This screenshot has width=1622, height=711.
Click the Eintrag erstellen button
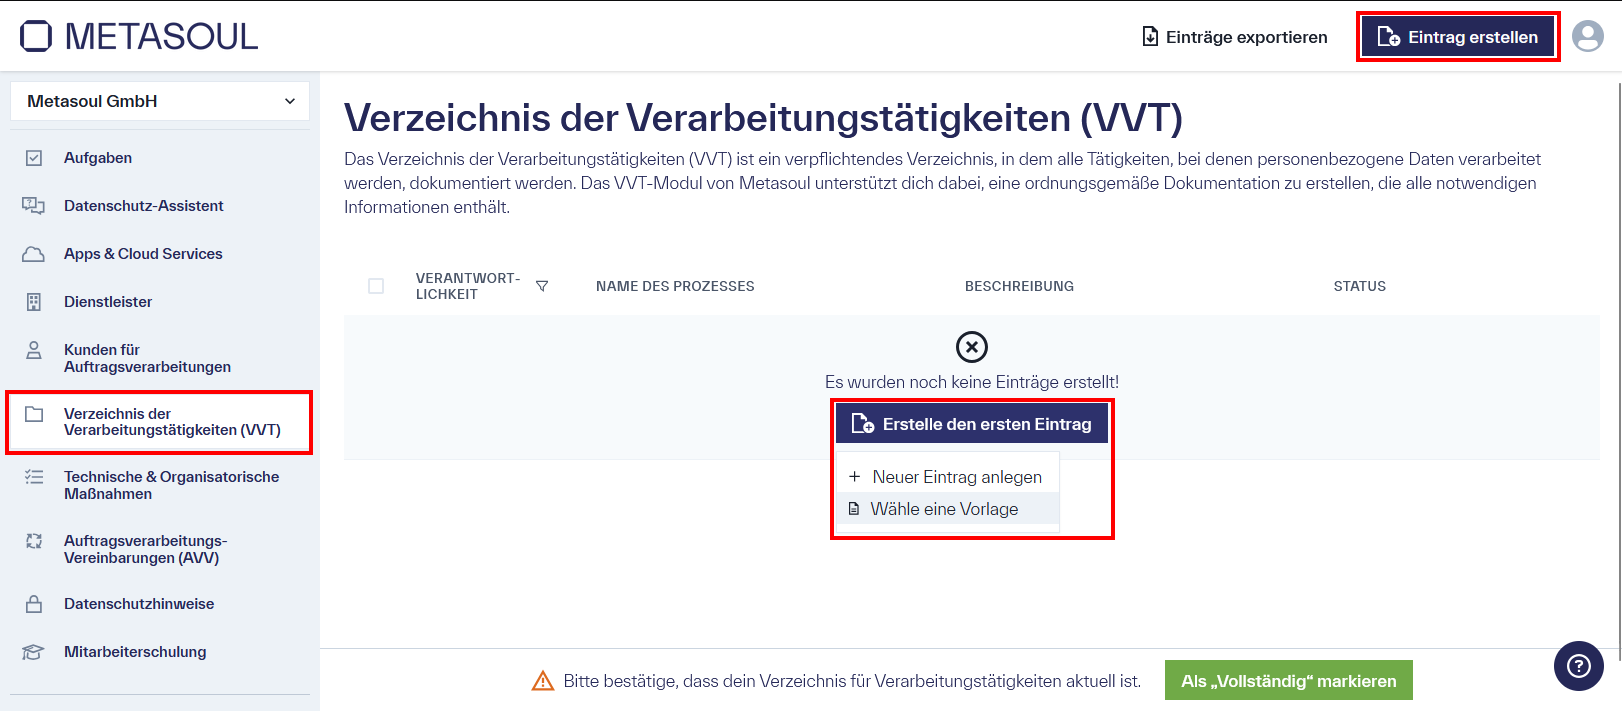tap(1458, 37)
